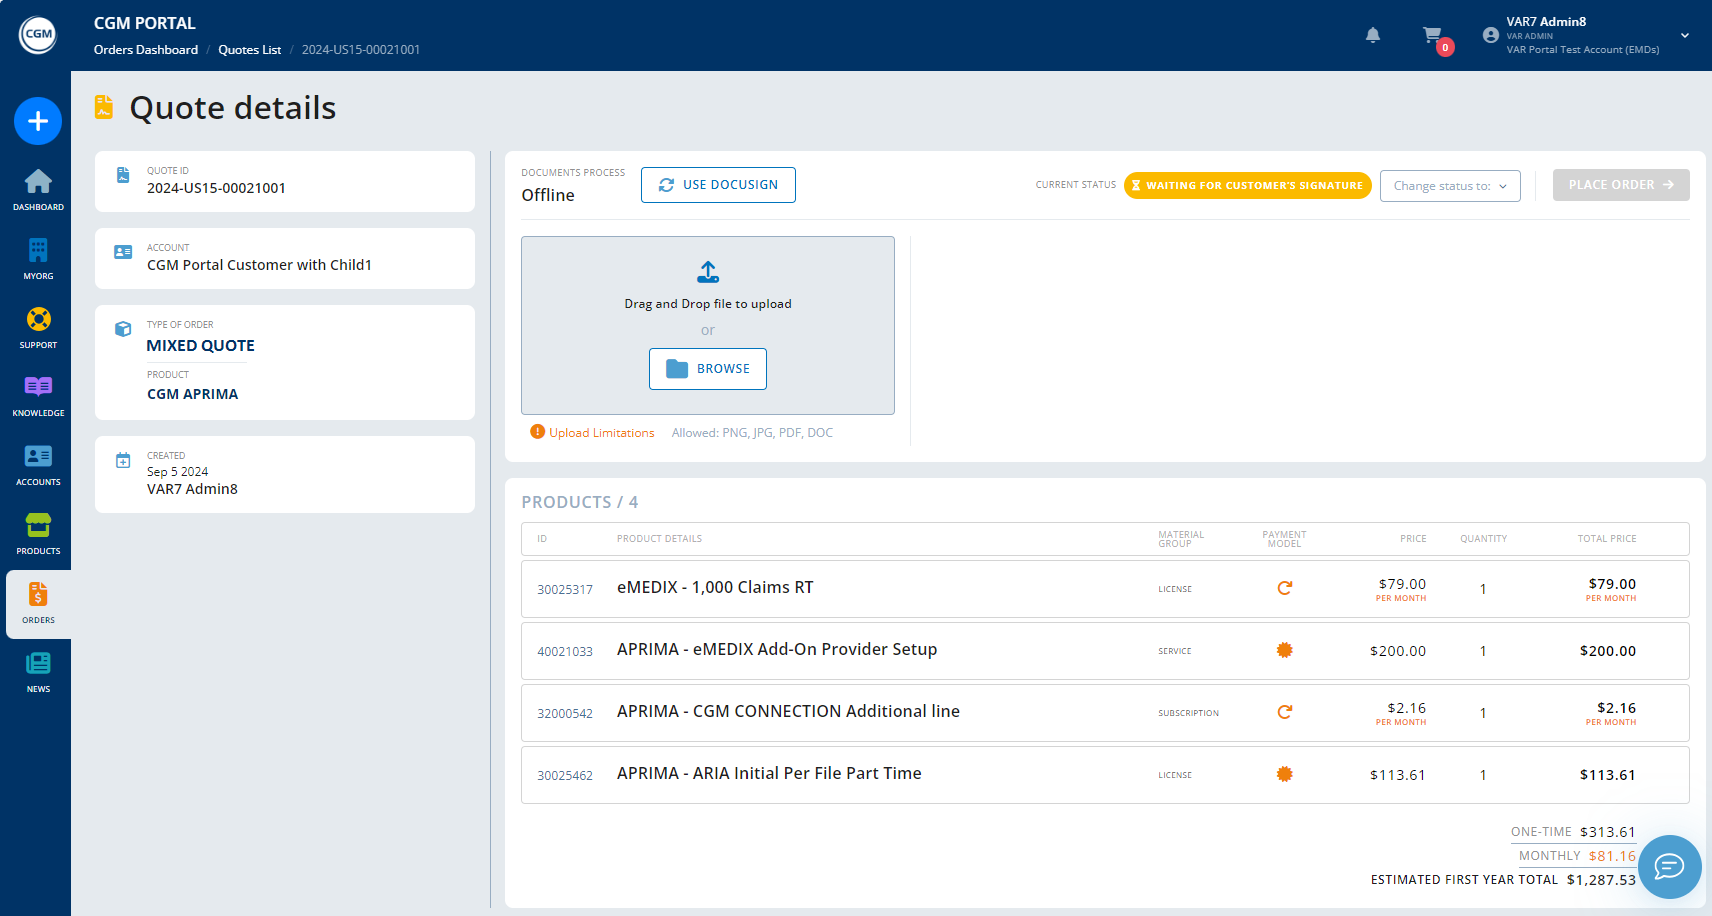The image size is (1712, 916).
Task: Expand the Change status to dropdown
Action: pyautogui.click(x=1450, y=186)
